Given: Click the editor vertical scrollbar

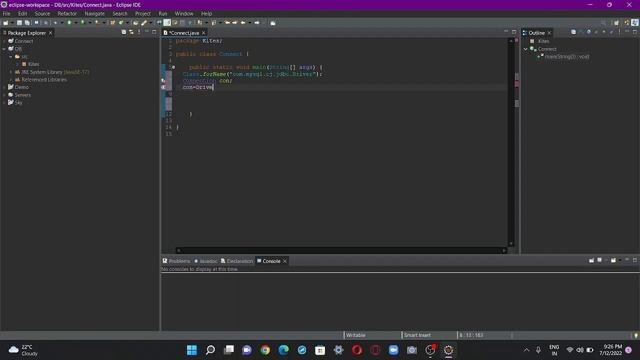Looking at the screenshot, I should [511, 141].
